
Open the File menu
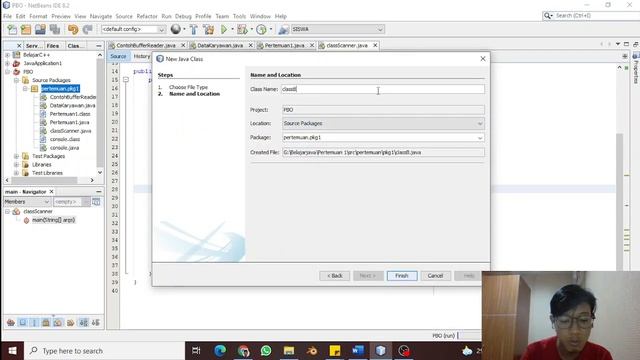coord(7,16)
